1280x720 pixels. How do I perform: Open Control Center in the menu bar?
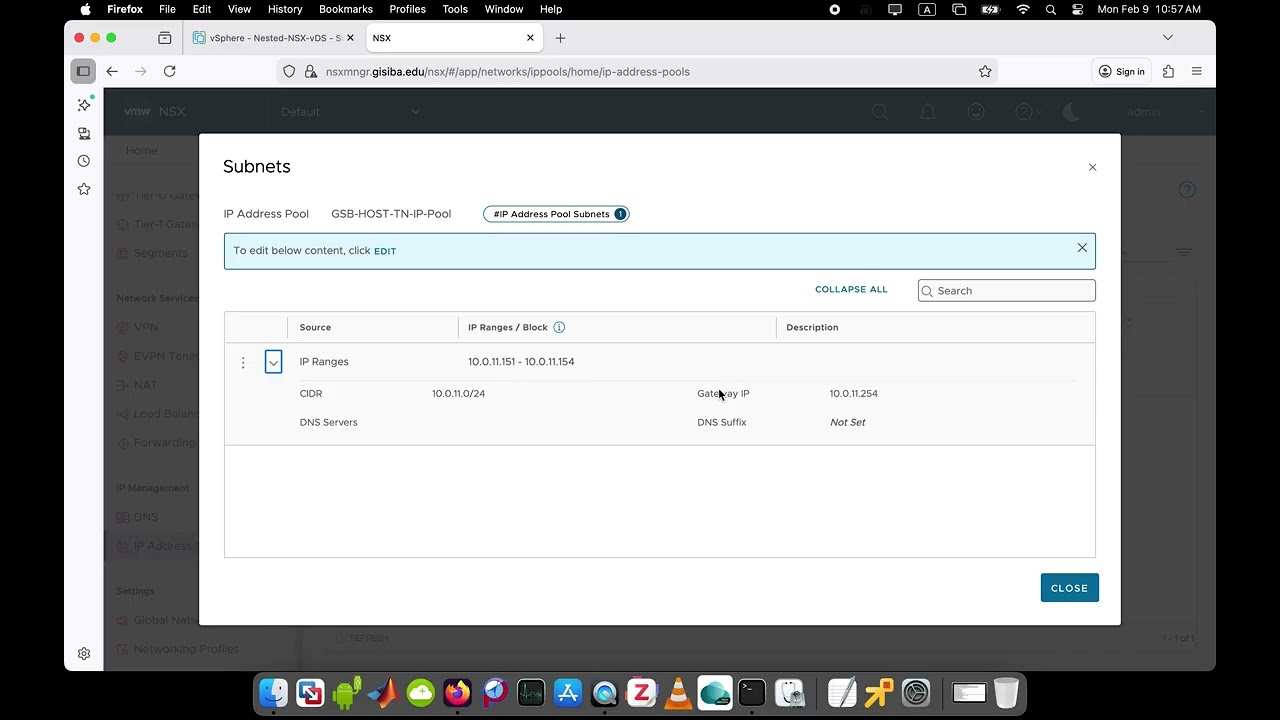point(1077,9)
